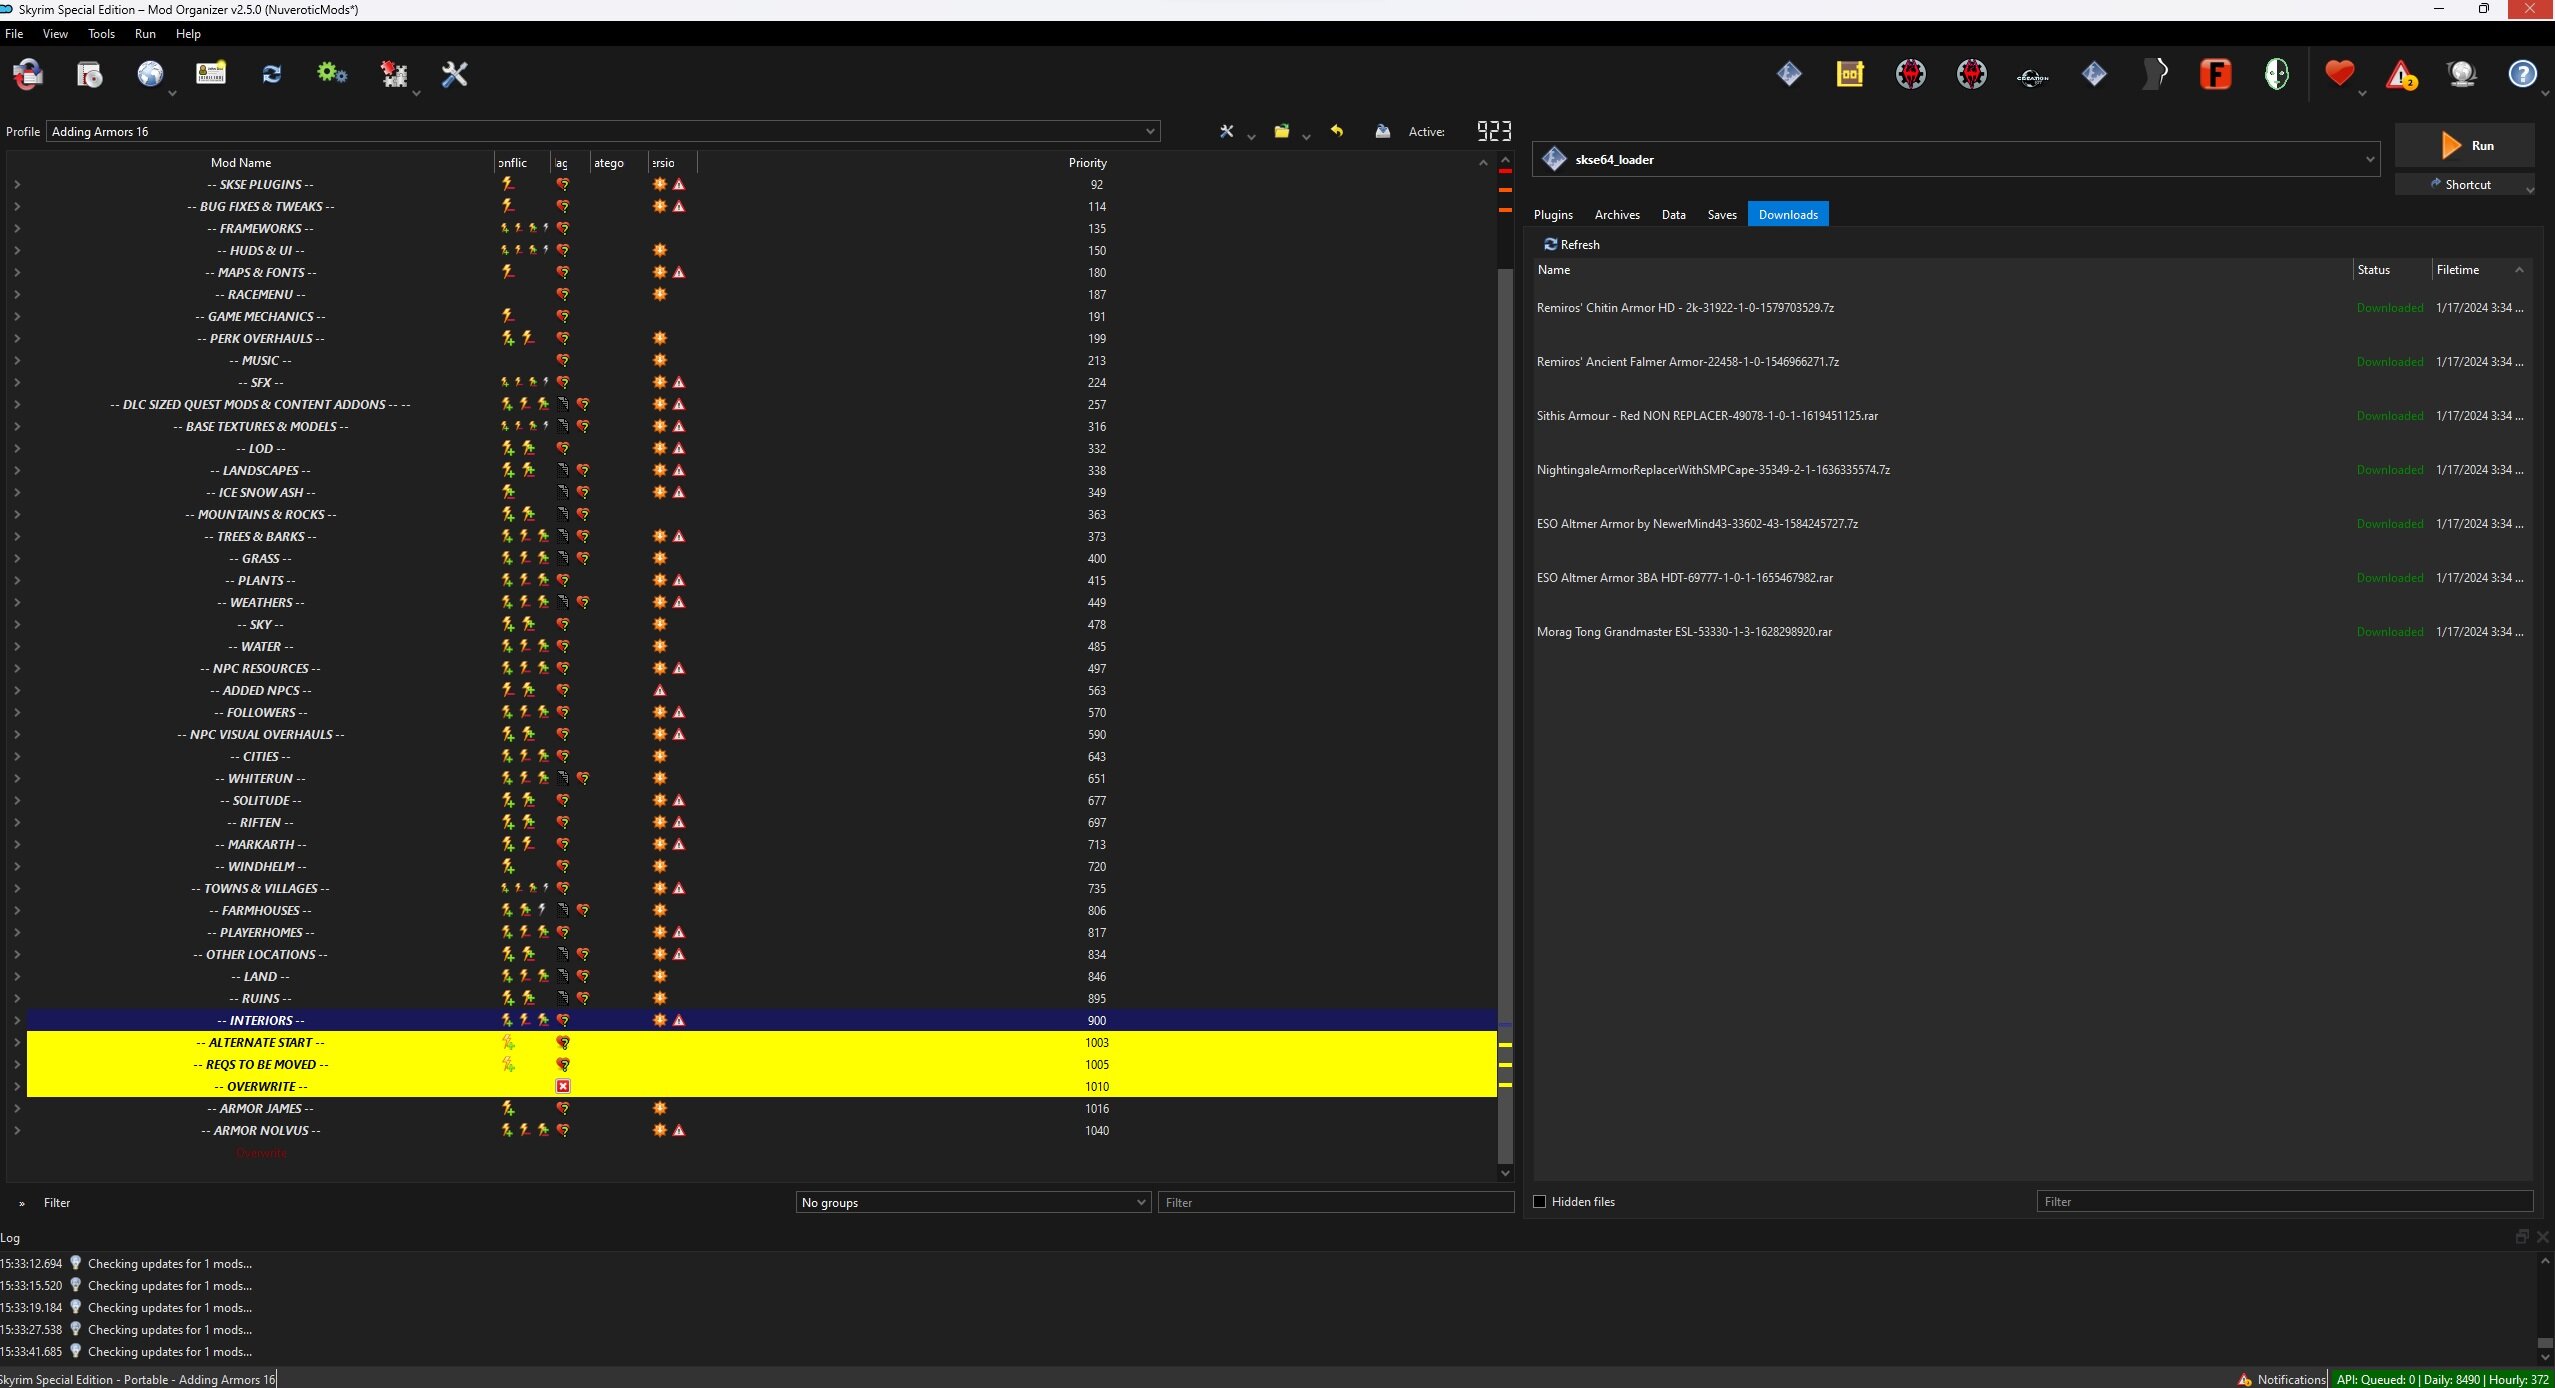Open the File menu
The image size is (2555, 1388).
[14, 33]
